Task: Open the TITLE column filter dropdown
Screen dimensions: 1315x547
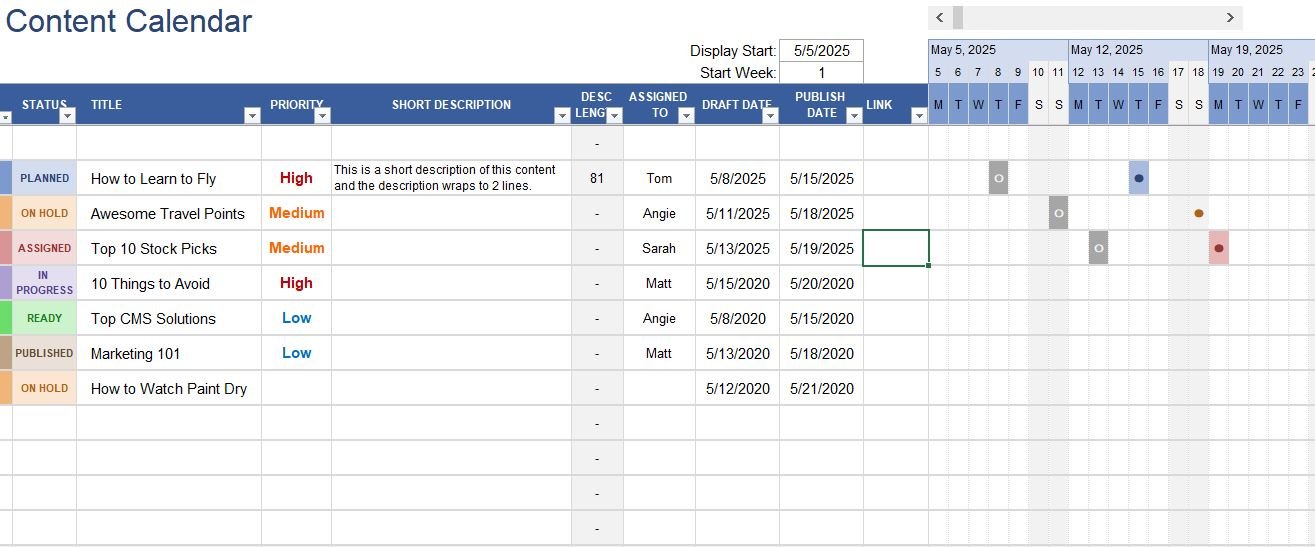Action: pos(251,116)
